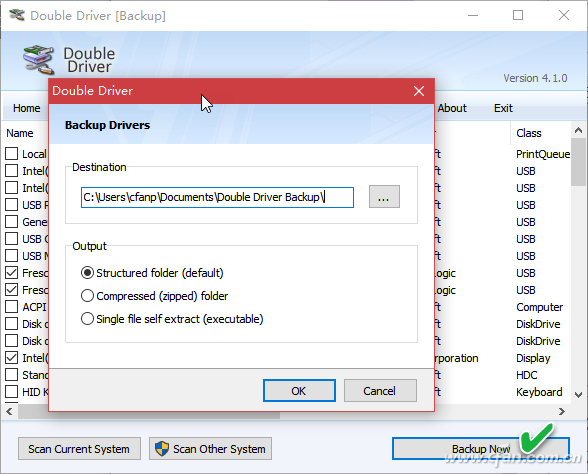
Task: Minimize the Double Driver window
Action: (x=473, y=15)
